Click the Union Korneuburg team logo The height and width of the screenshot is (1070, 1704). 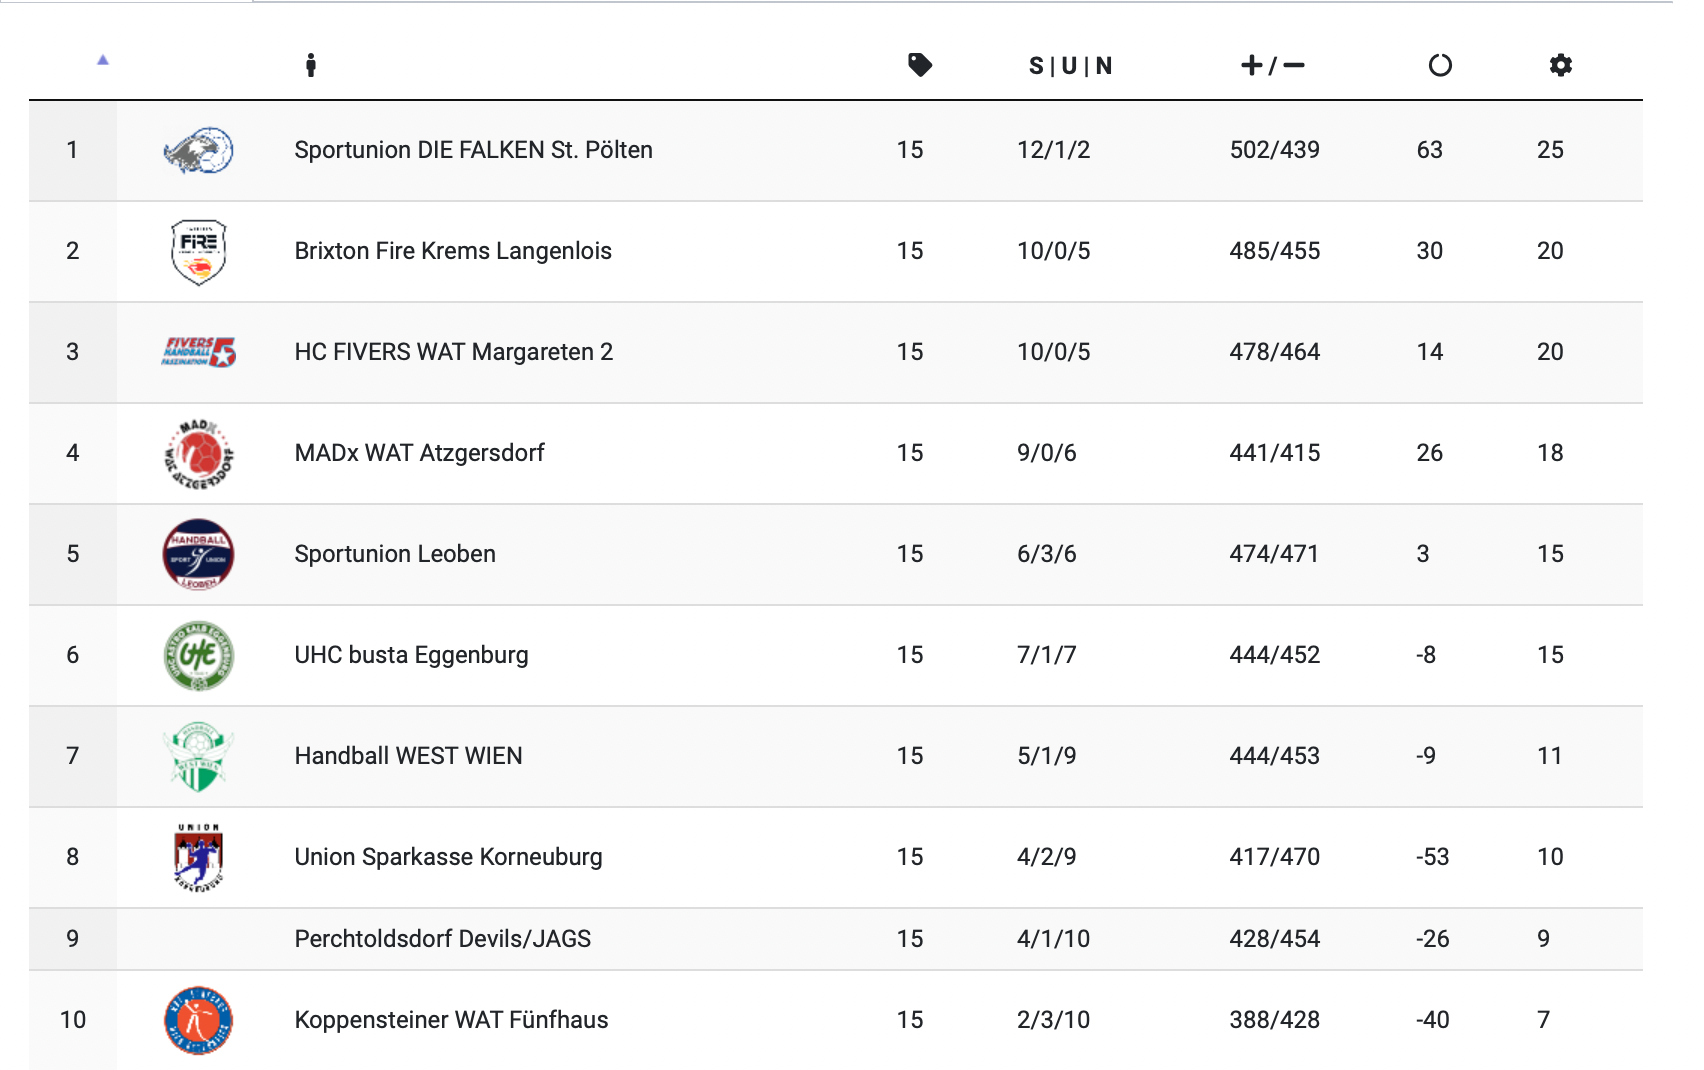point(198,857)
